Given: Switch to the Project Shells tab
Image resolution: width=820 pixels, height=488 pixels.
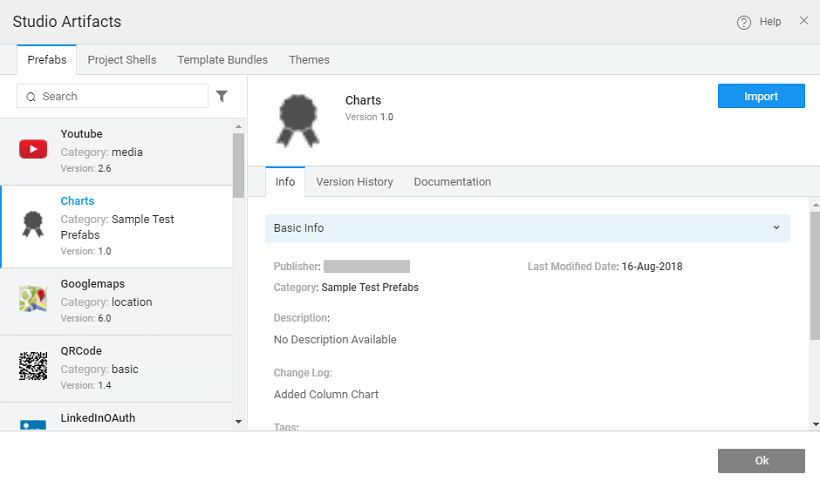Looking at the screenshot, I should (x=122, y=60).
